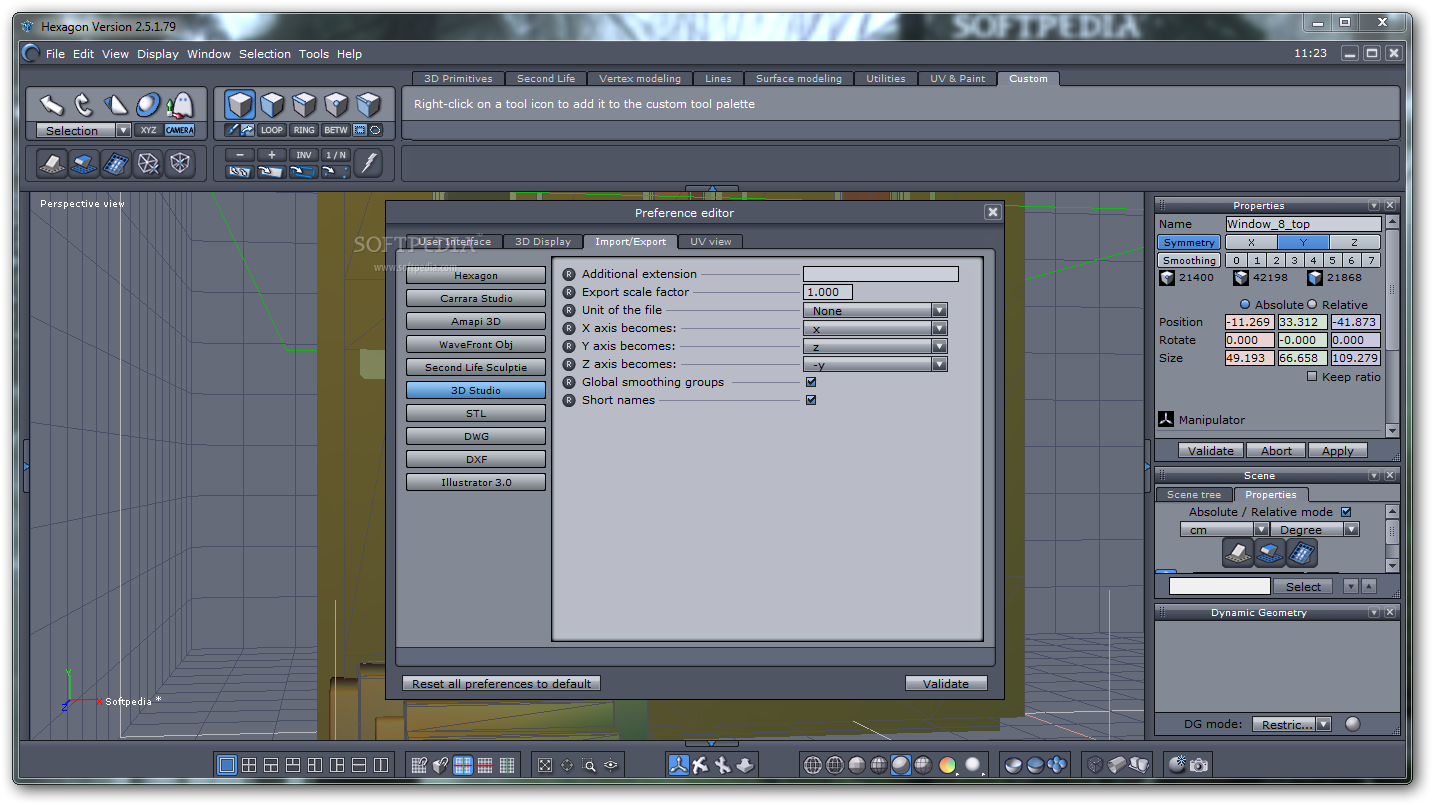The image size is (1433, 805).
Task: Activate object selection mode cube
Action: 240,104
